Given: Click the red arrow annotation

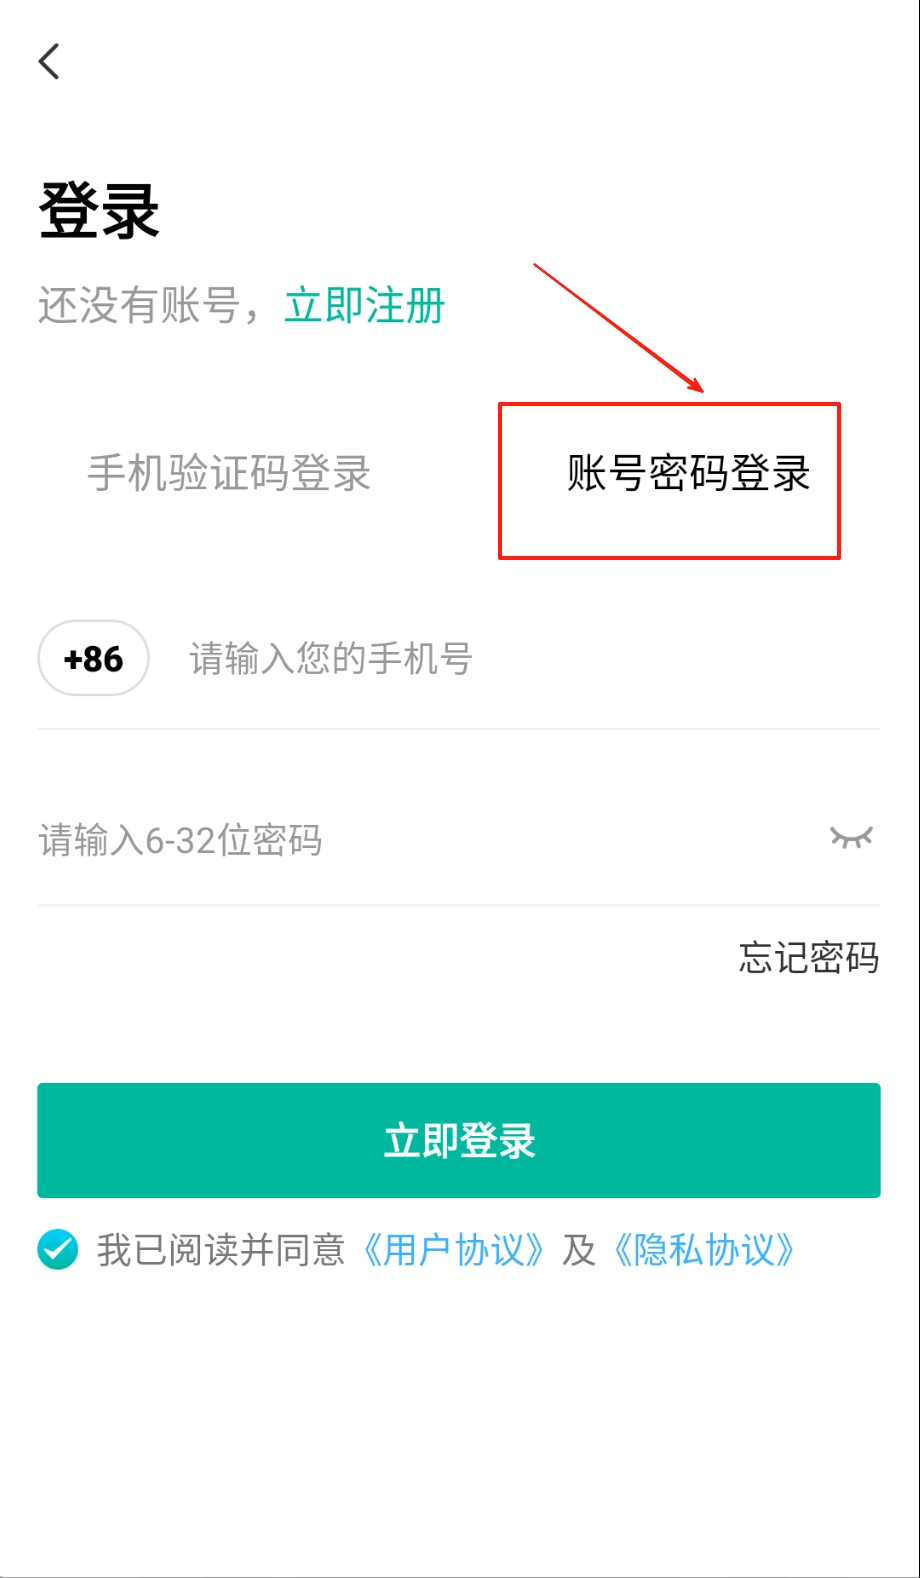Looking at the screenshot, I should tap(619, 328).
